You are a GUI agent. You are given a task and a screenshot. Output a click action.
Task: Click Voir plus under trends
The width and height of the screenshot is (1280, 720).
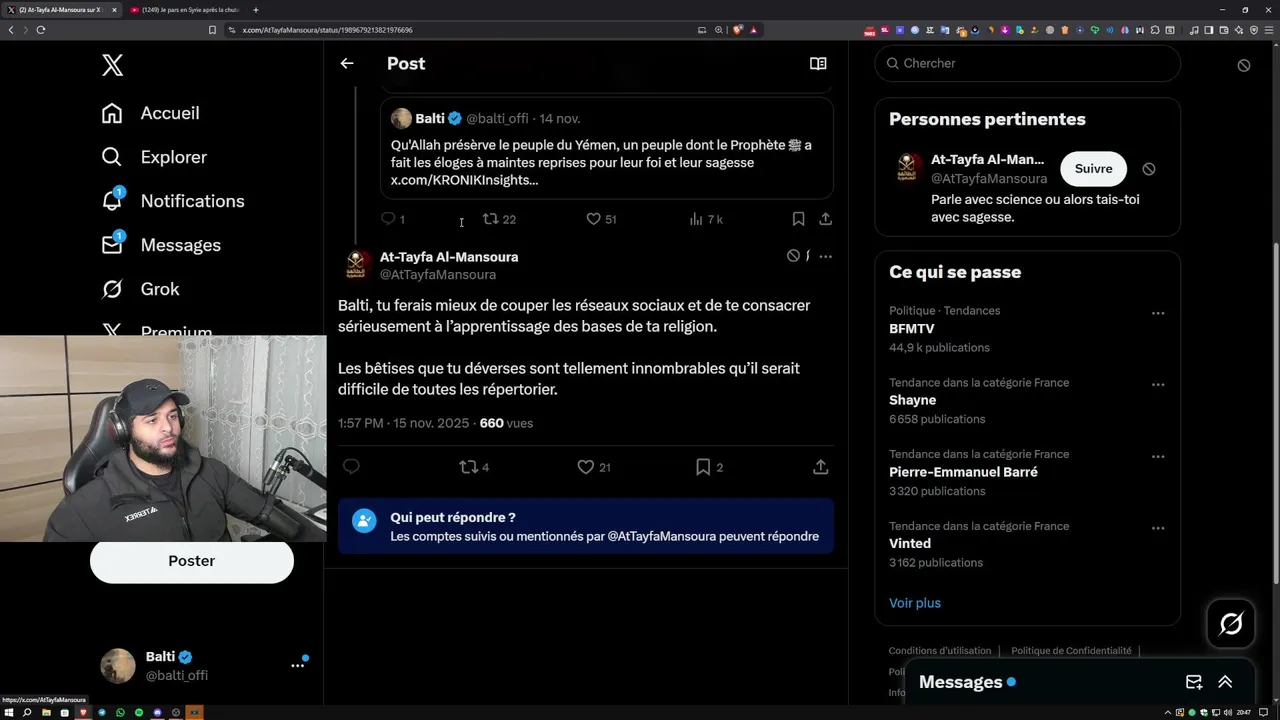(915, 603)
